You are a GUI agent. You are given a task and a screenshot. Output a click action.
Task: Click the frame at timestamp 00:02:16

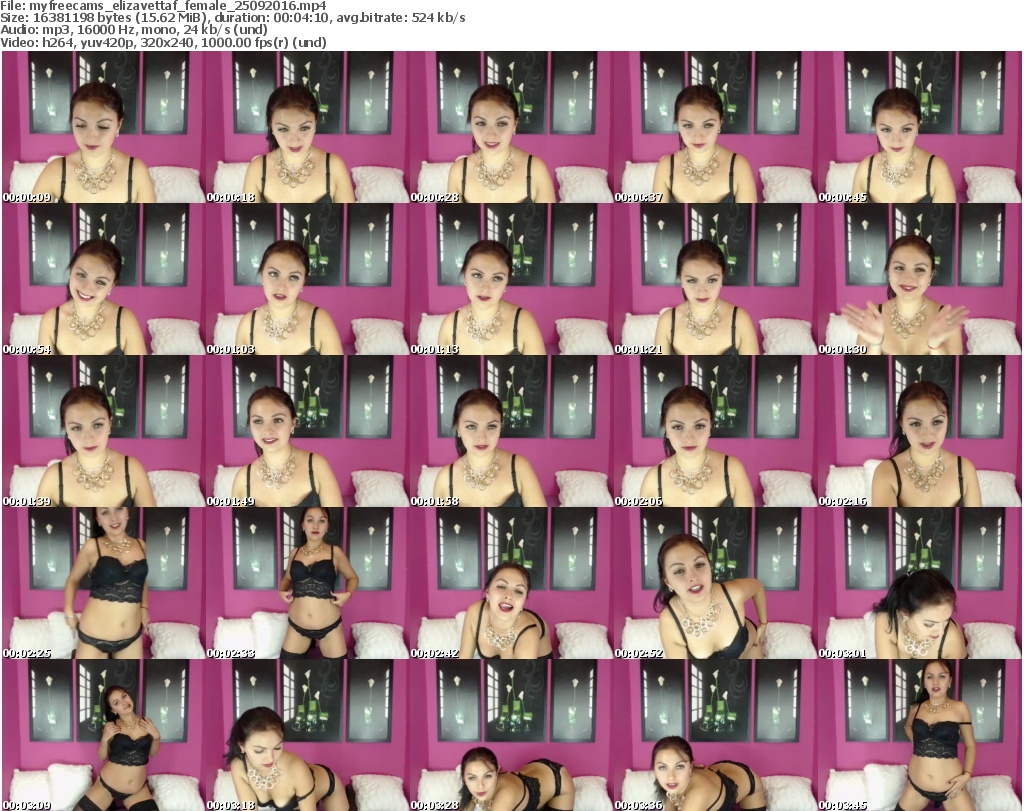click(919, 431)
